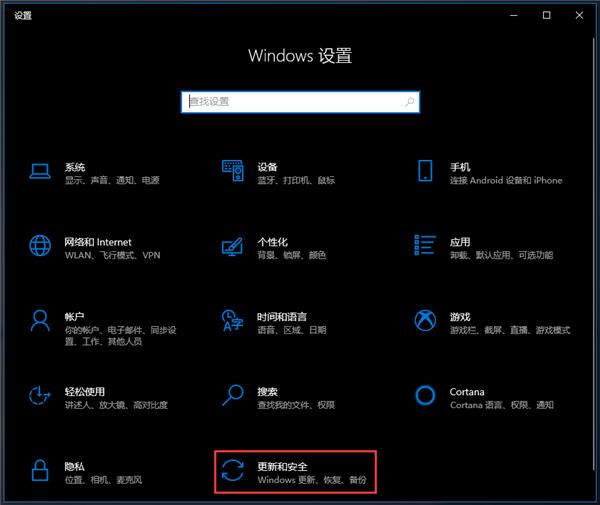Click the Cortana circle icon

pos(425,395)
